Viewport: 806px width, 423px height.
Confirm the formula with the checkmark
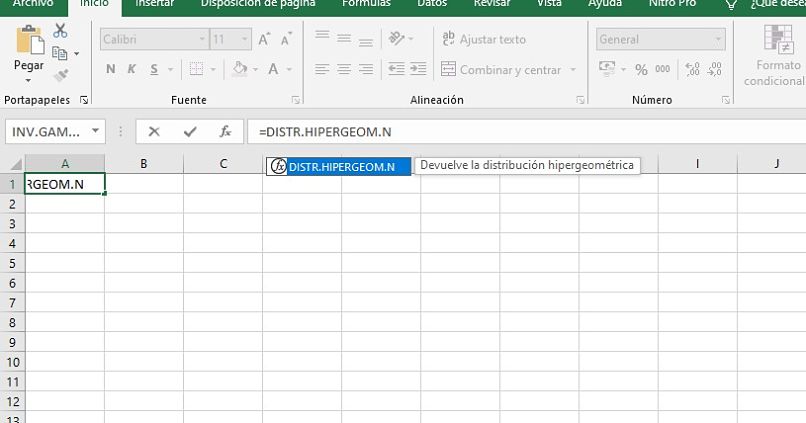(190, 131)
